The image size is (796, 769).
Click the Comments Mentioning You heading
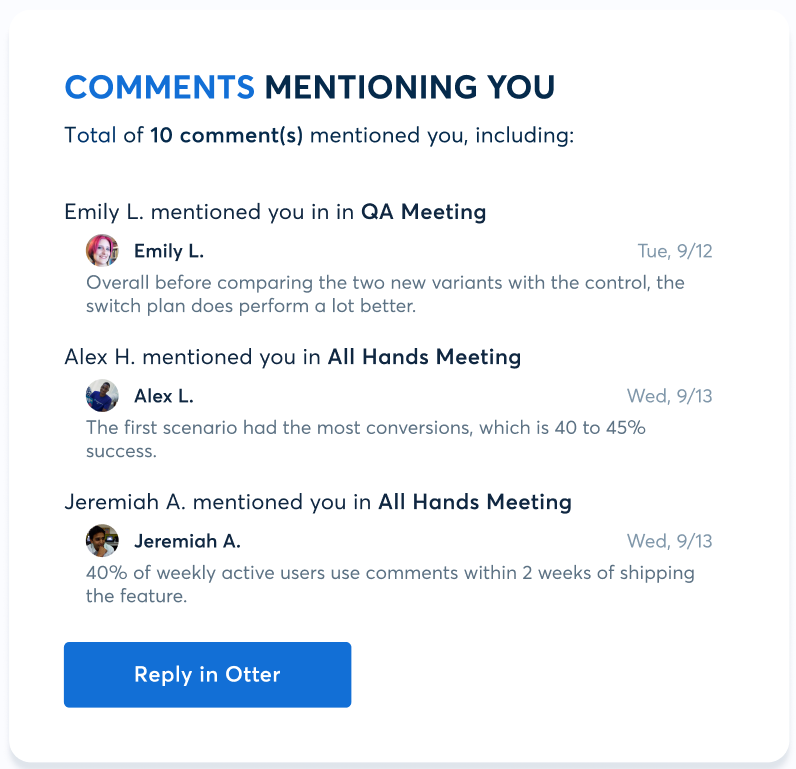pyautogui.click(x=309, y=87)
